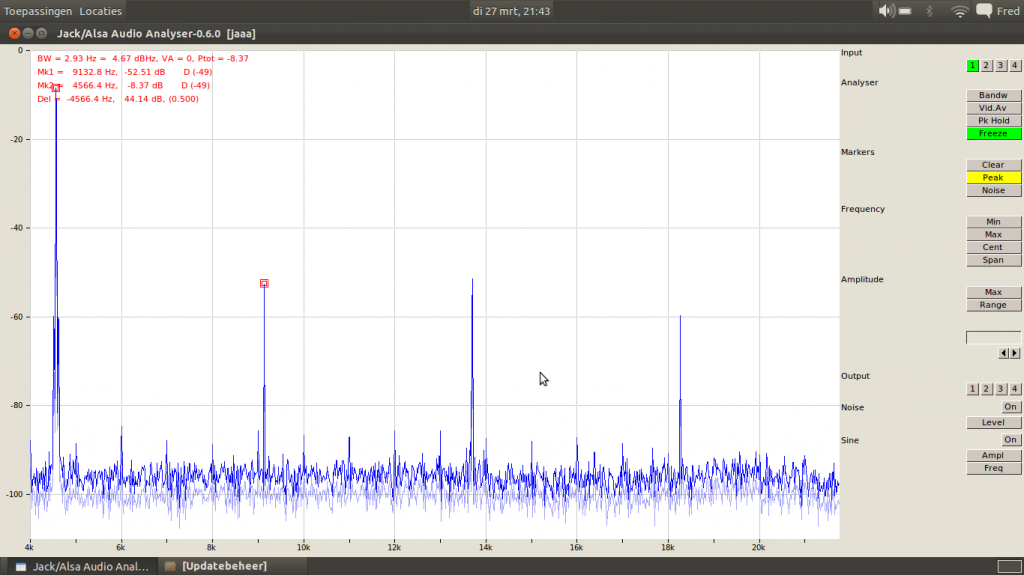Image resolution: width=1024 pixels, height=575 pixels.
Task: Click the Del delta readout text
Action: pyautogui.click(x=118, y=99)
